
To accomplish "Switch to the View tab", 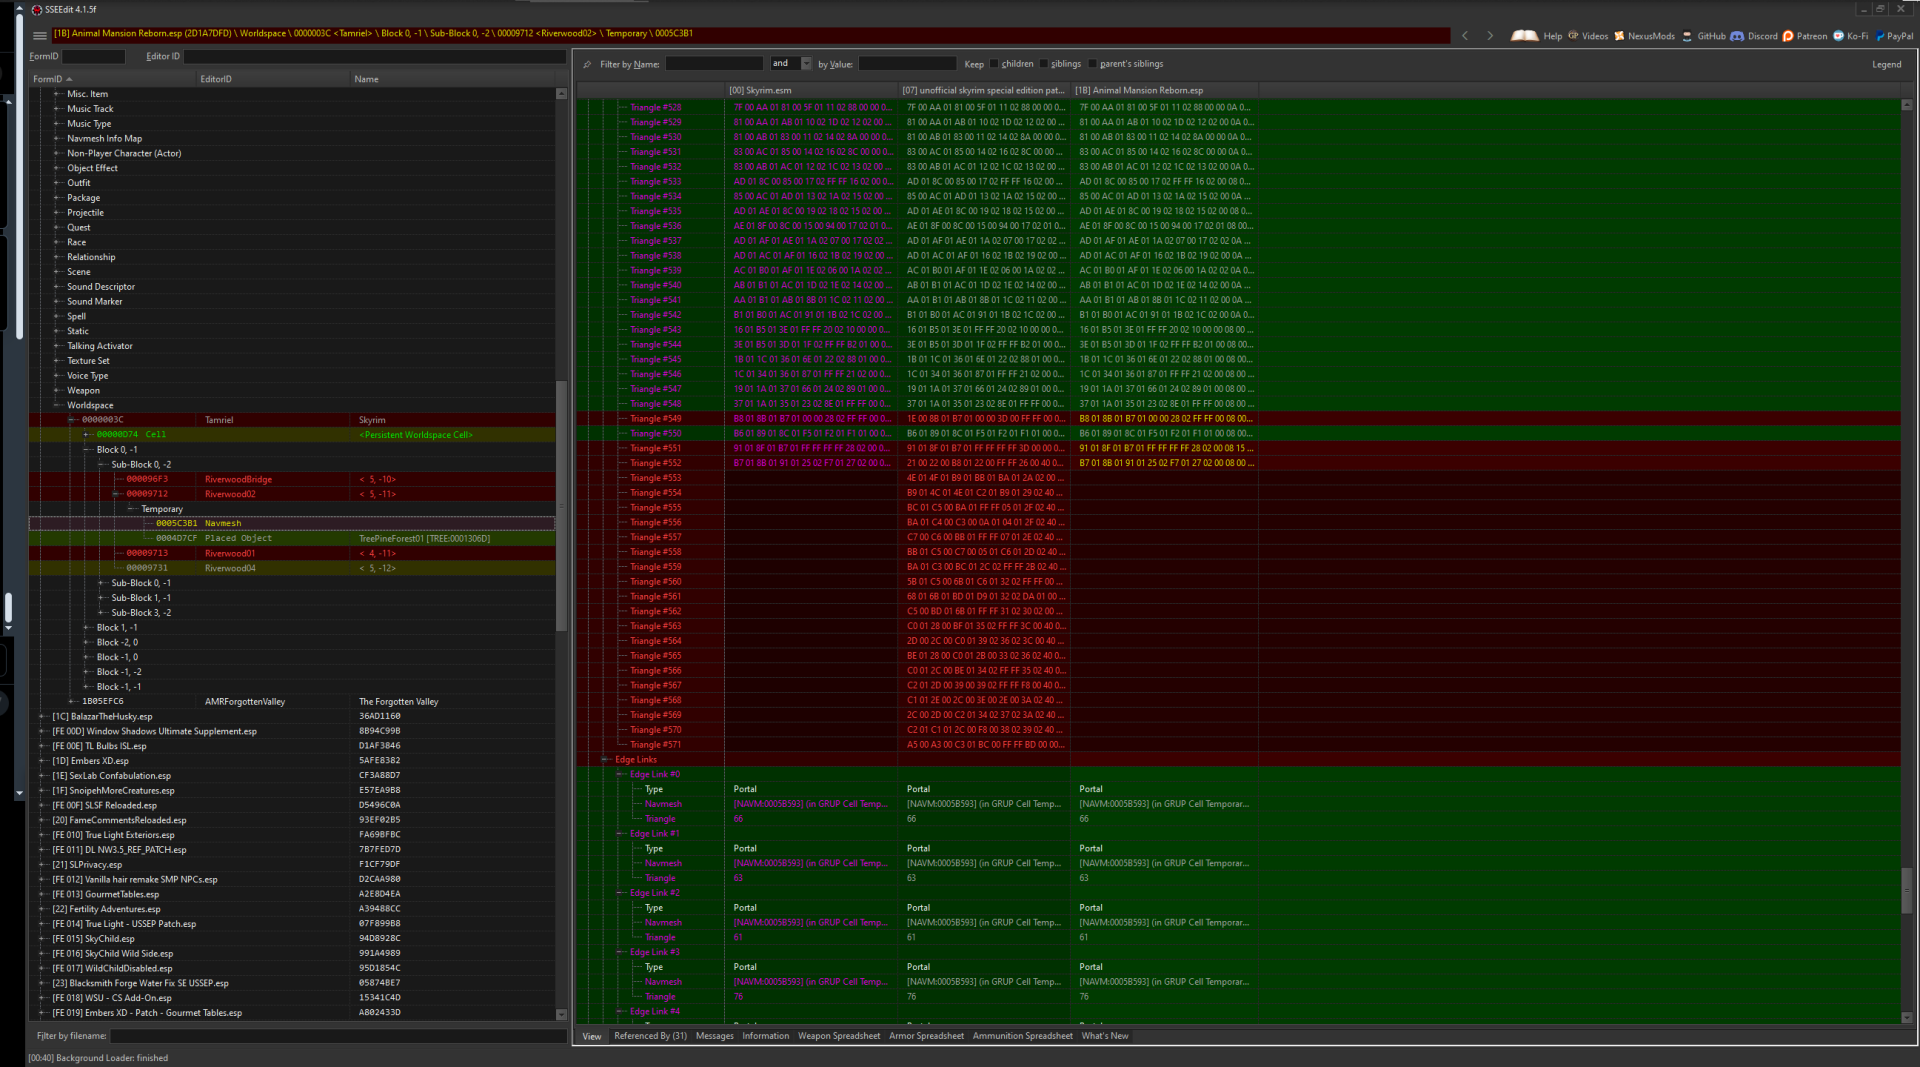I will (x=592, y=1036).
